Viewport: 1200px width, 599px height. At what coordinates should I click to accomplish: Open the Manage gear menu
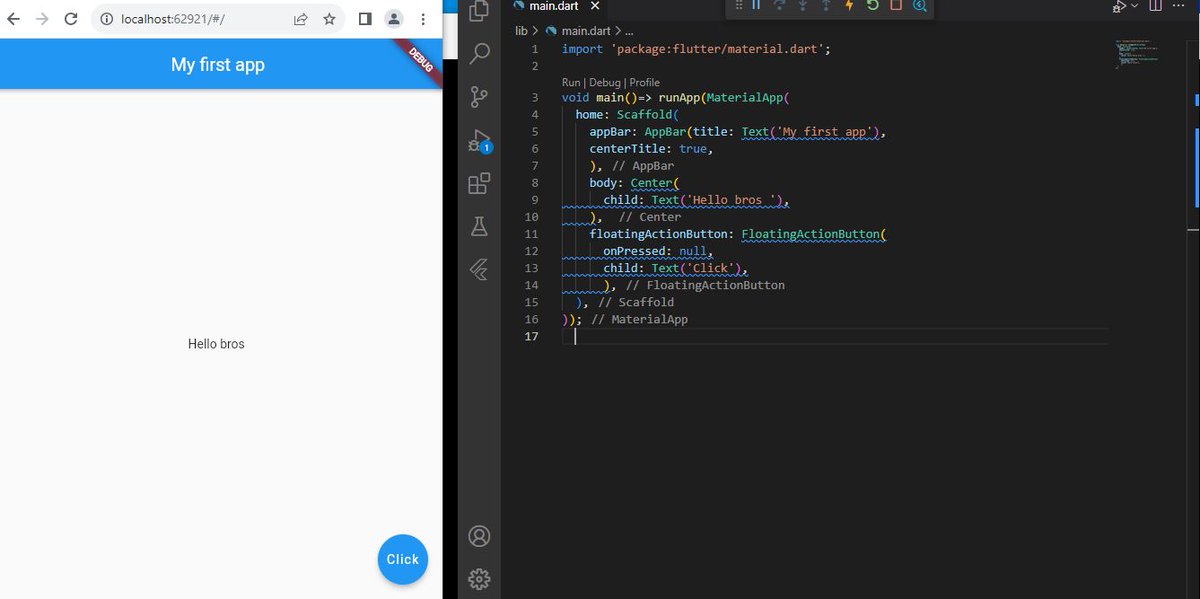(x=479, y=579)
